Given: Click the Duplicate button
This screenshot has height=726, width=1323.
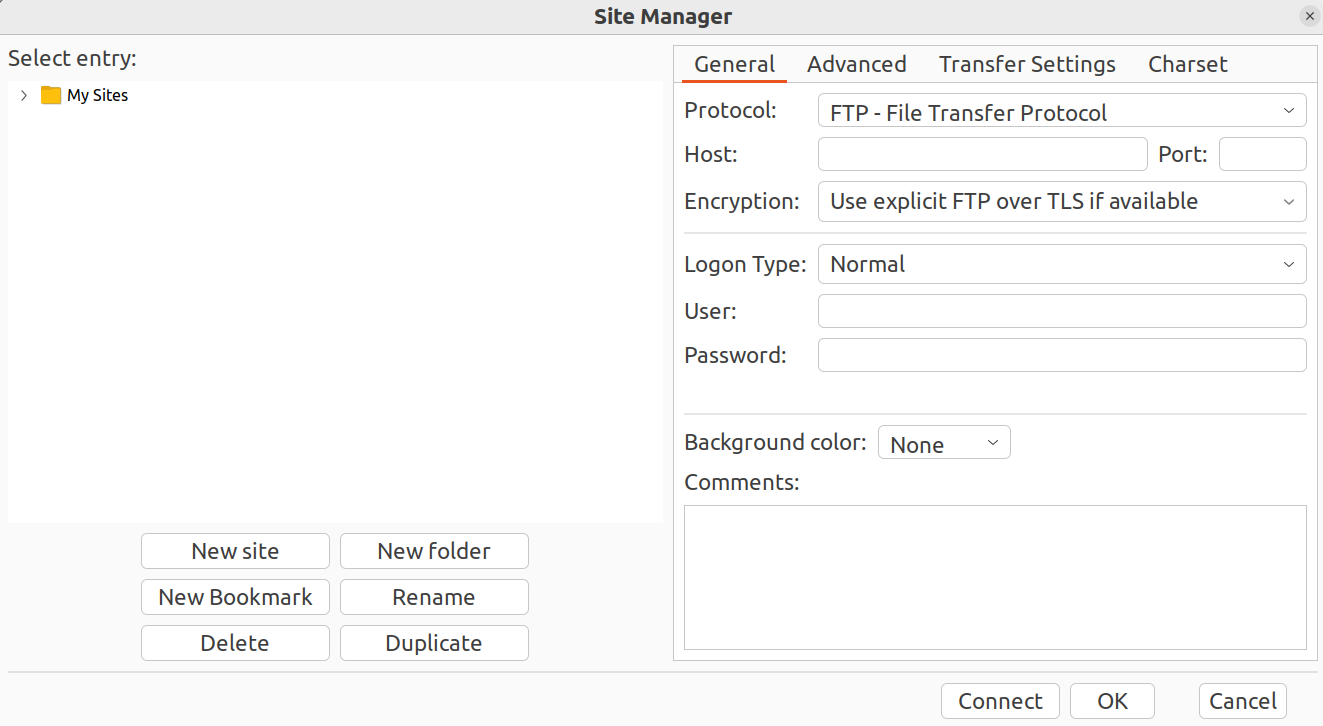Looking at the screenshot, I should click(x=434, y=643).
